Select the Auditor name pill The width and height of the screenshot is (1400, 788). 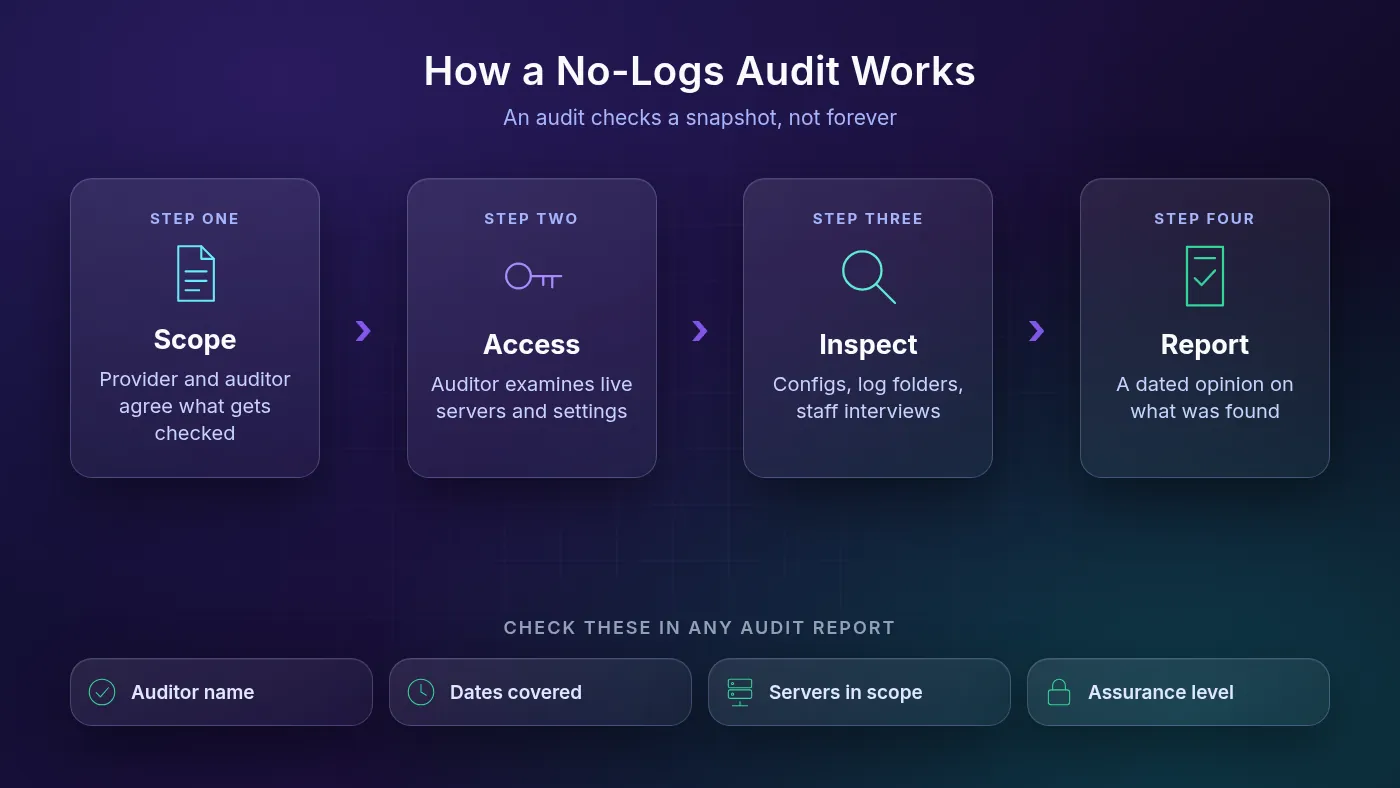point(221,692)
